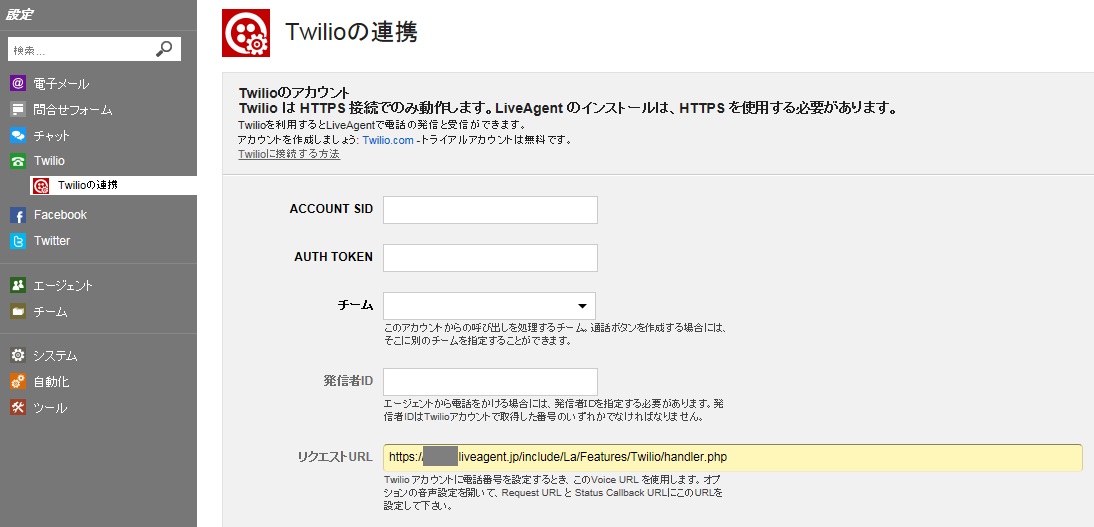Click the Twitter bird icon

click(x=18, y=241)
